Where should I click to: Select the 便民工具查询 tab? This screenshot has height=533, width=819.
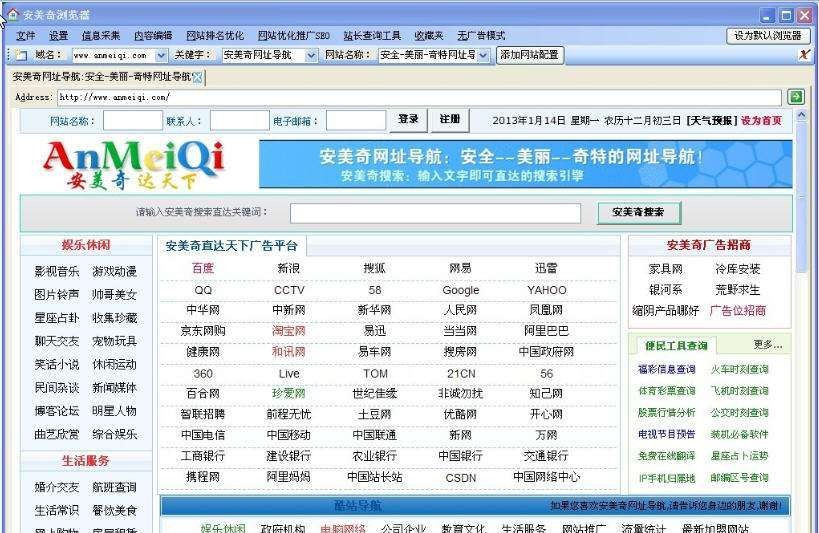676,345
